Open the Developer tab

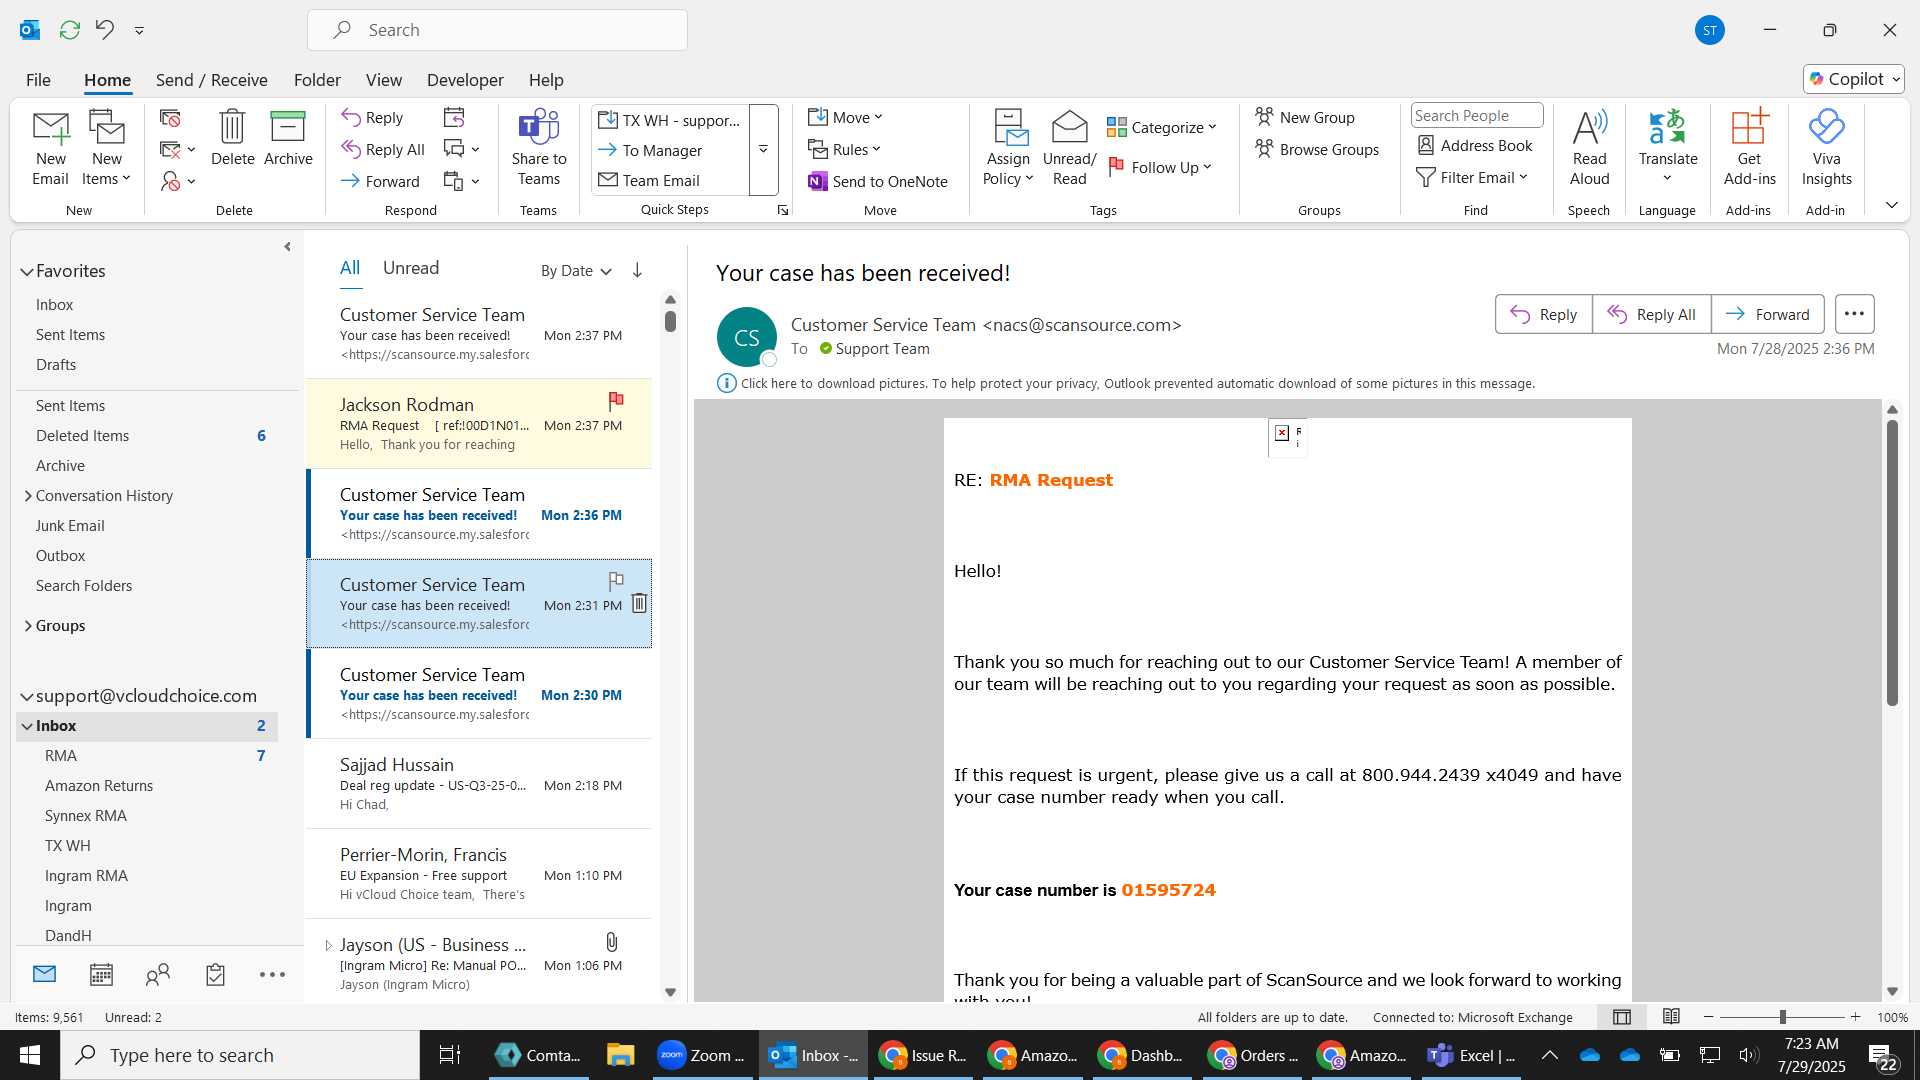point(465,80)
